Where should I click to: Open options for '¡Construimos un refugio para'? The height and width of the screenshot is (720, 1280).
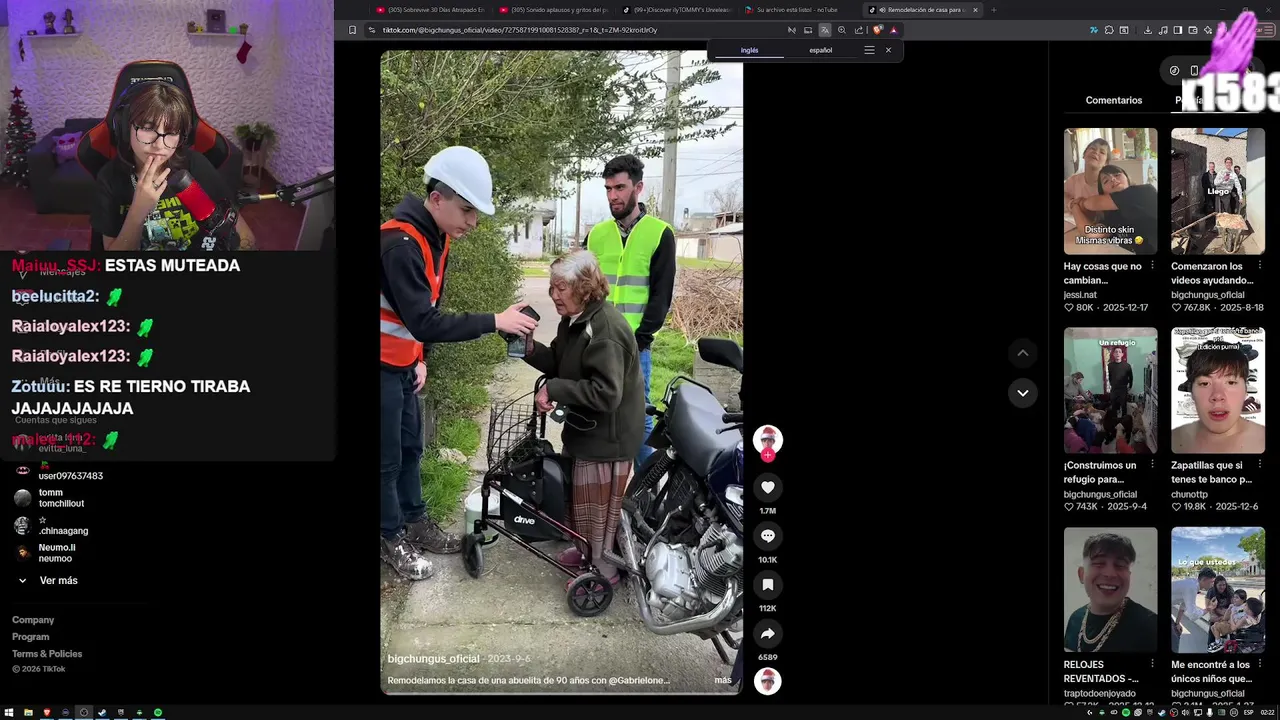point(1152,465)
